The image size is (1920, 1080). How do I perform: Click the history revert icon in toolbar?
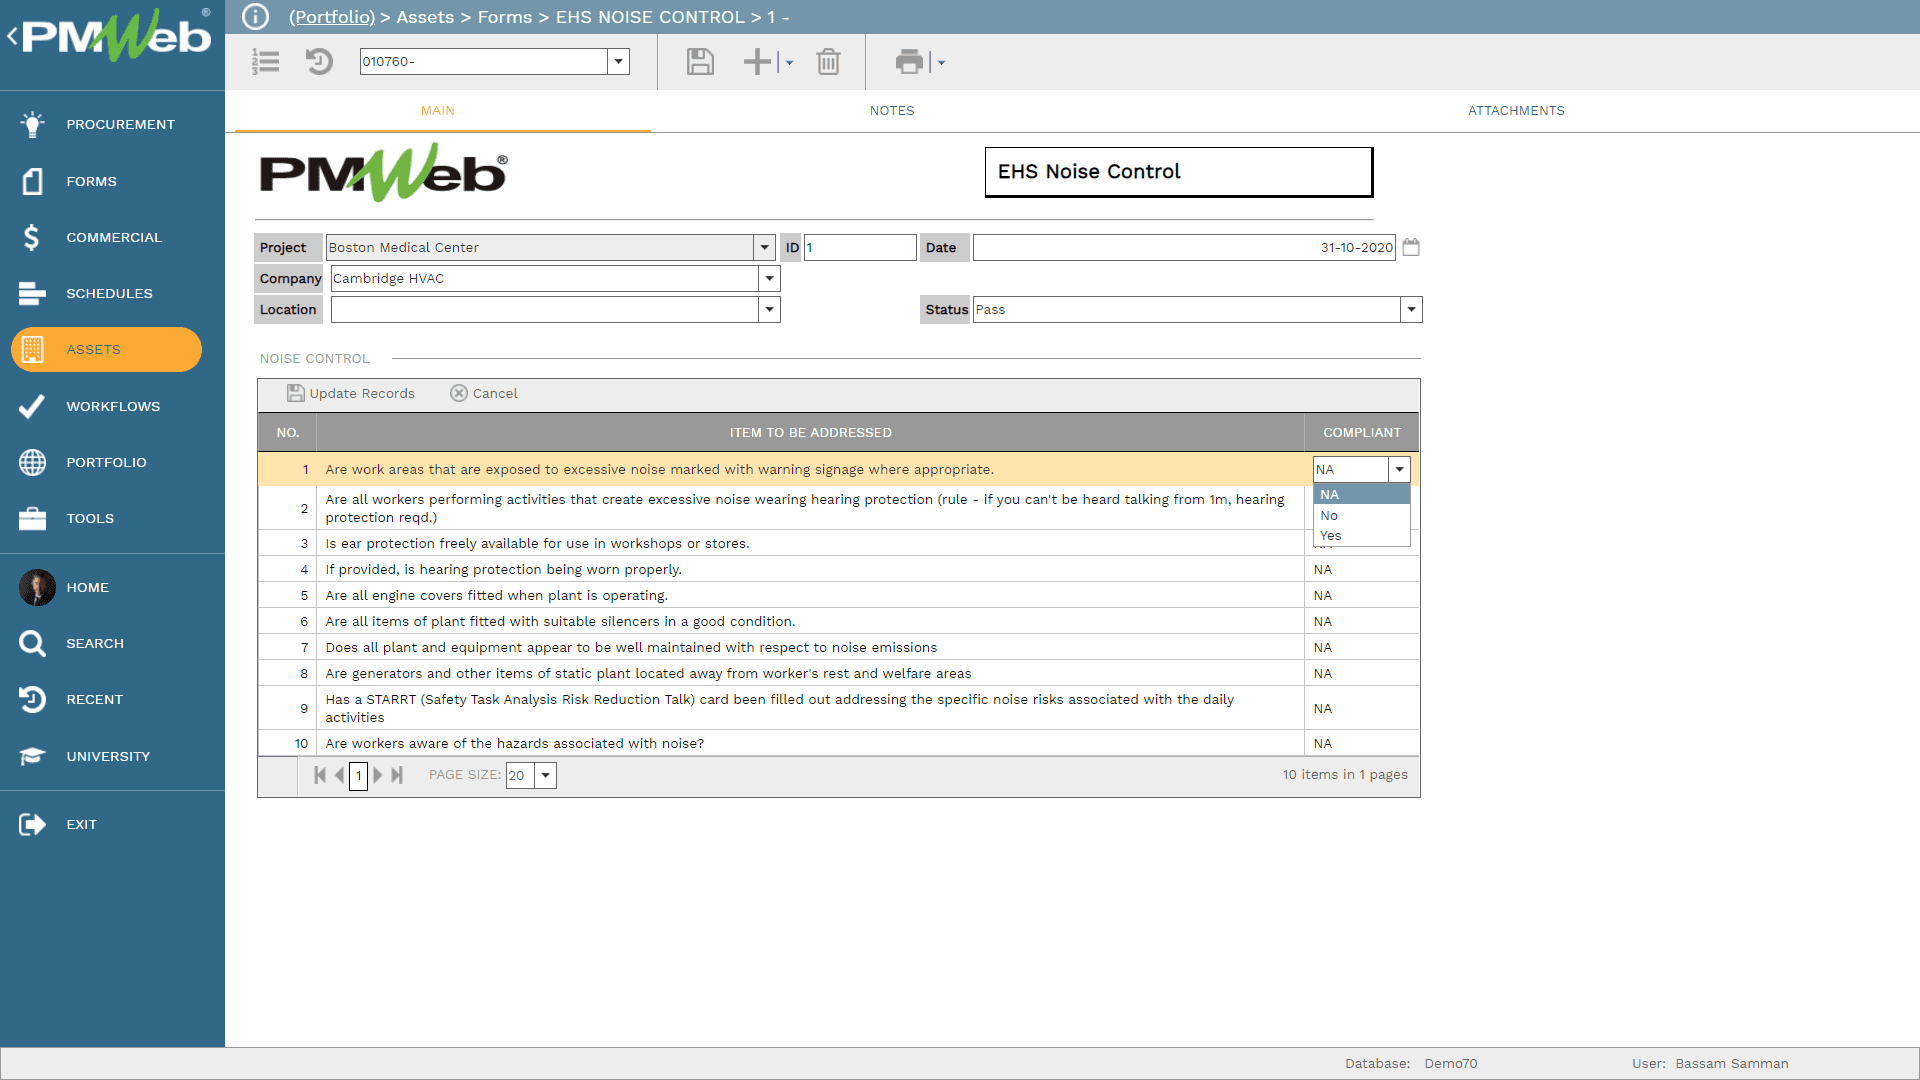[319, 62]
